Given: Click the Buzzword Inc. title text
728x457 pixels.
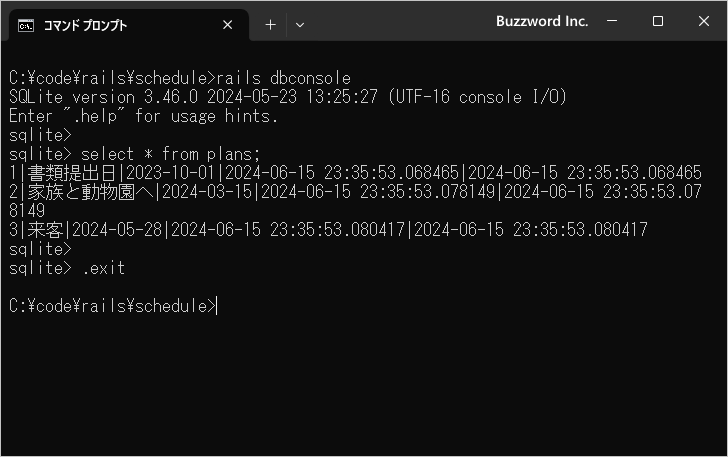Looking at the screenshot, I should tap(542, 21).
